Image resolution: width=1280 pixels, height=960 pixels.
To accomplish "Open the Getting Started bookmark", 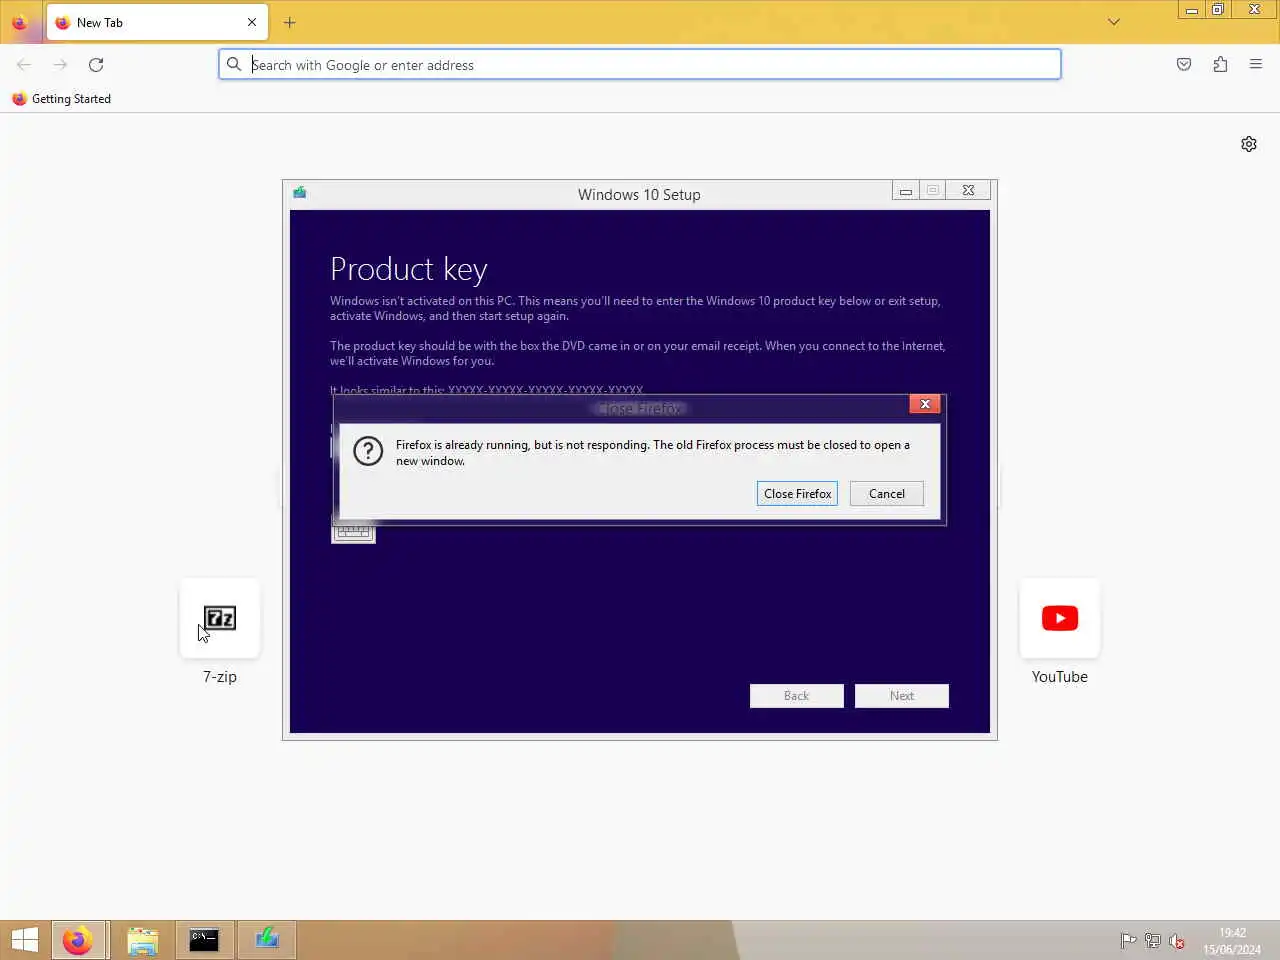I will point(61,98).
